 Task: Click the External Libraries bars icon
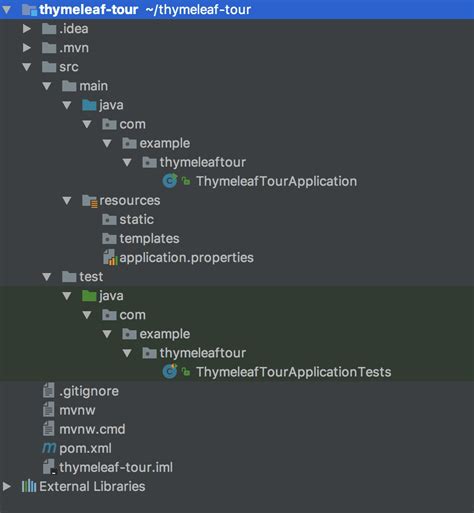click(29, 486)
